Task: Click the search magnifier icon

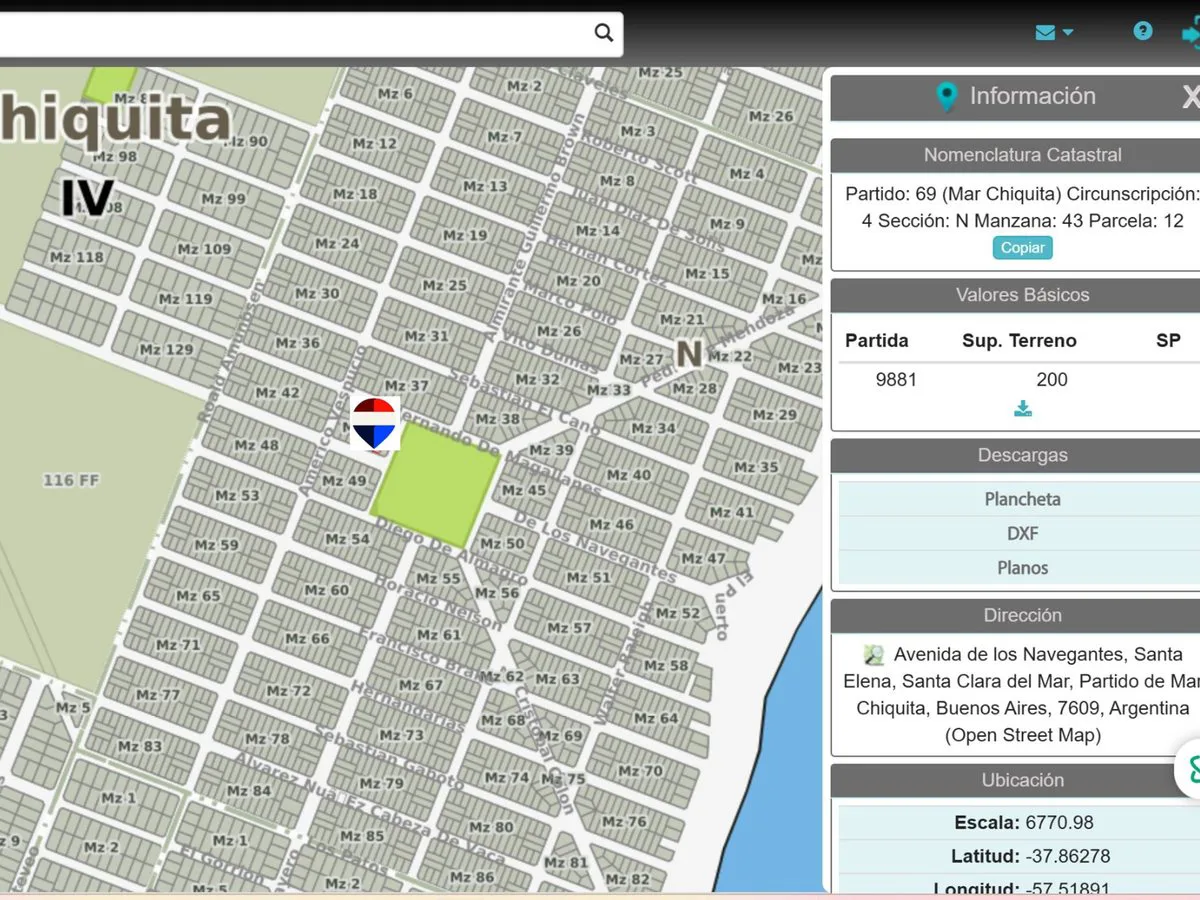Action: click(x=604, y=33)
